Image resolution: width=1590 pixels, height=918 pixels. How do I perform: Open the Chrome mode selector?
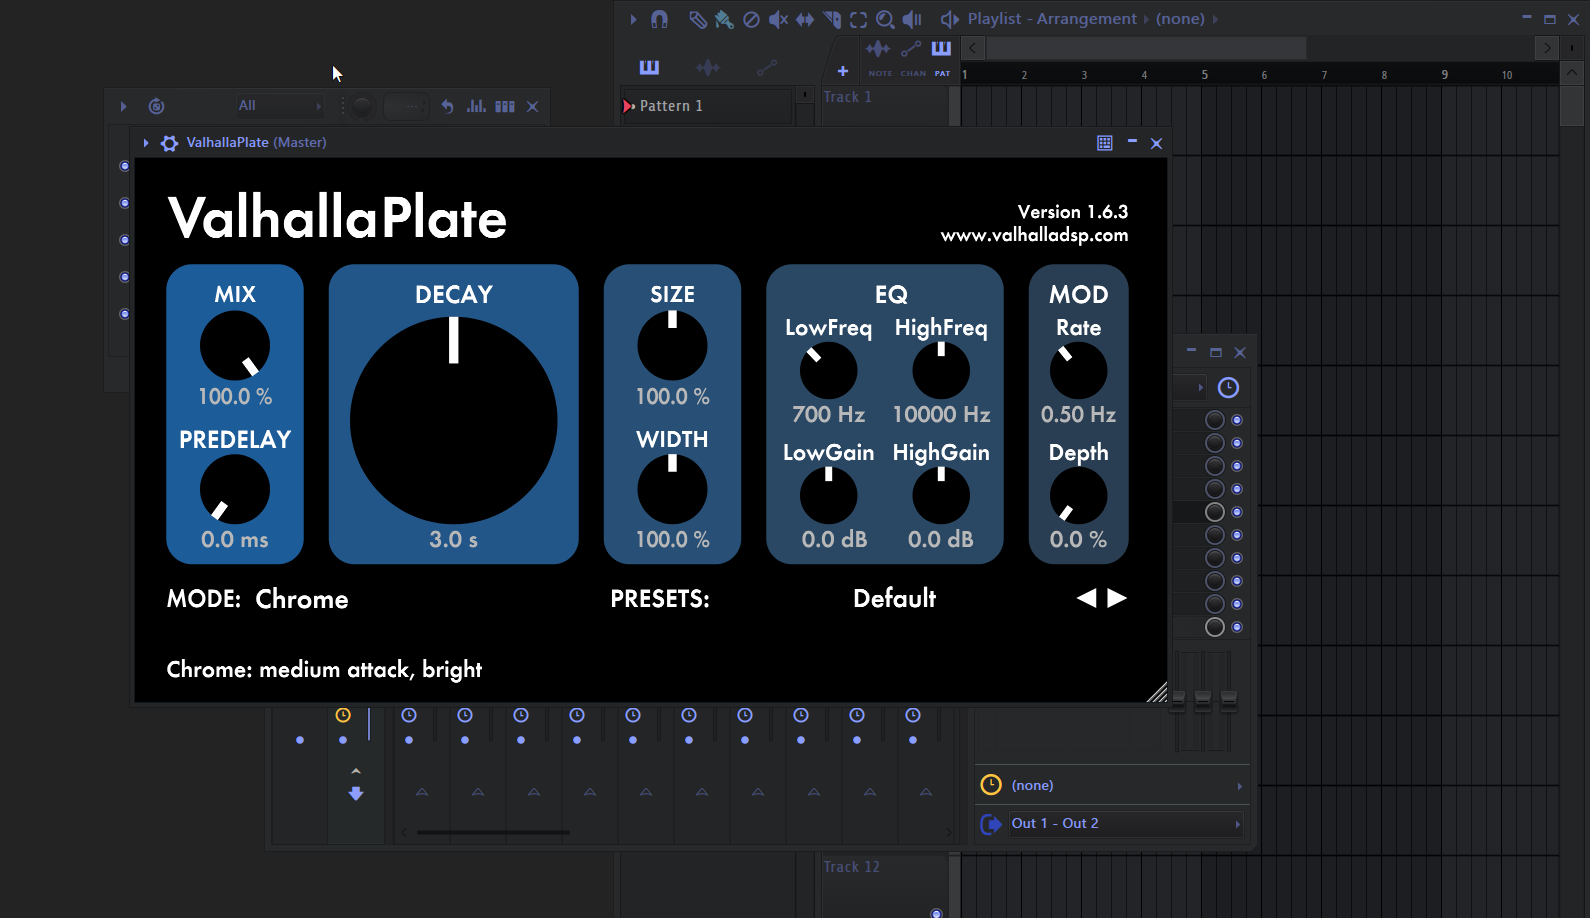coord(302,599)
